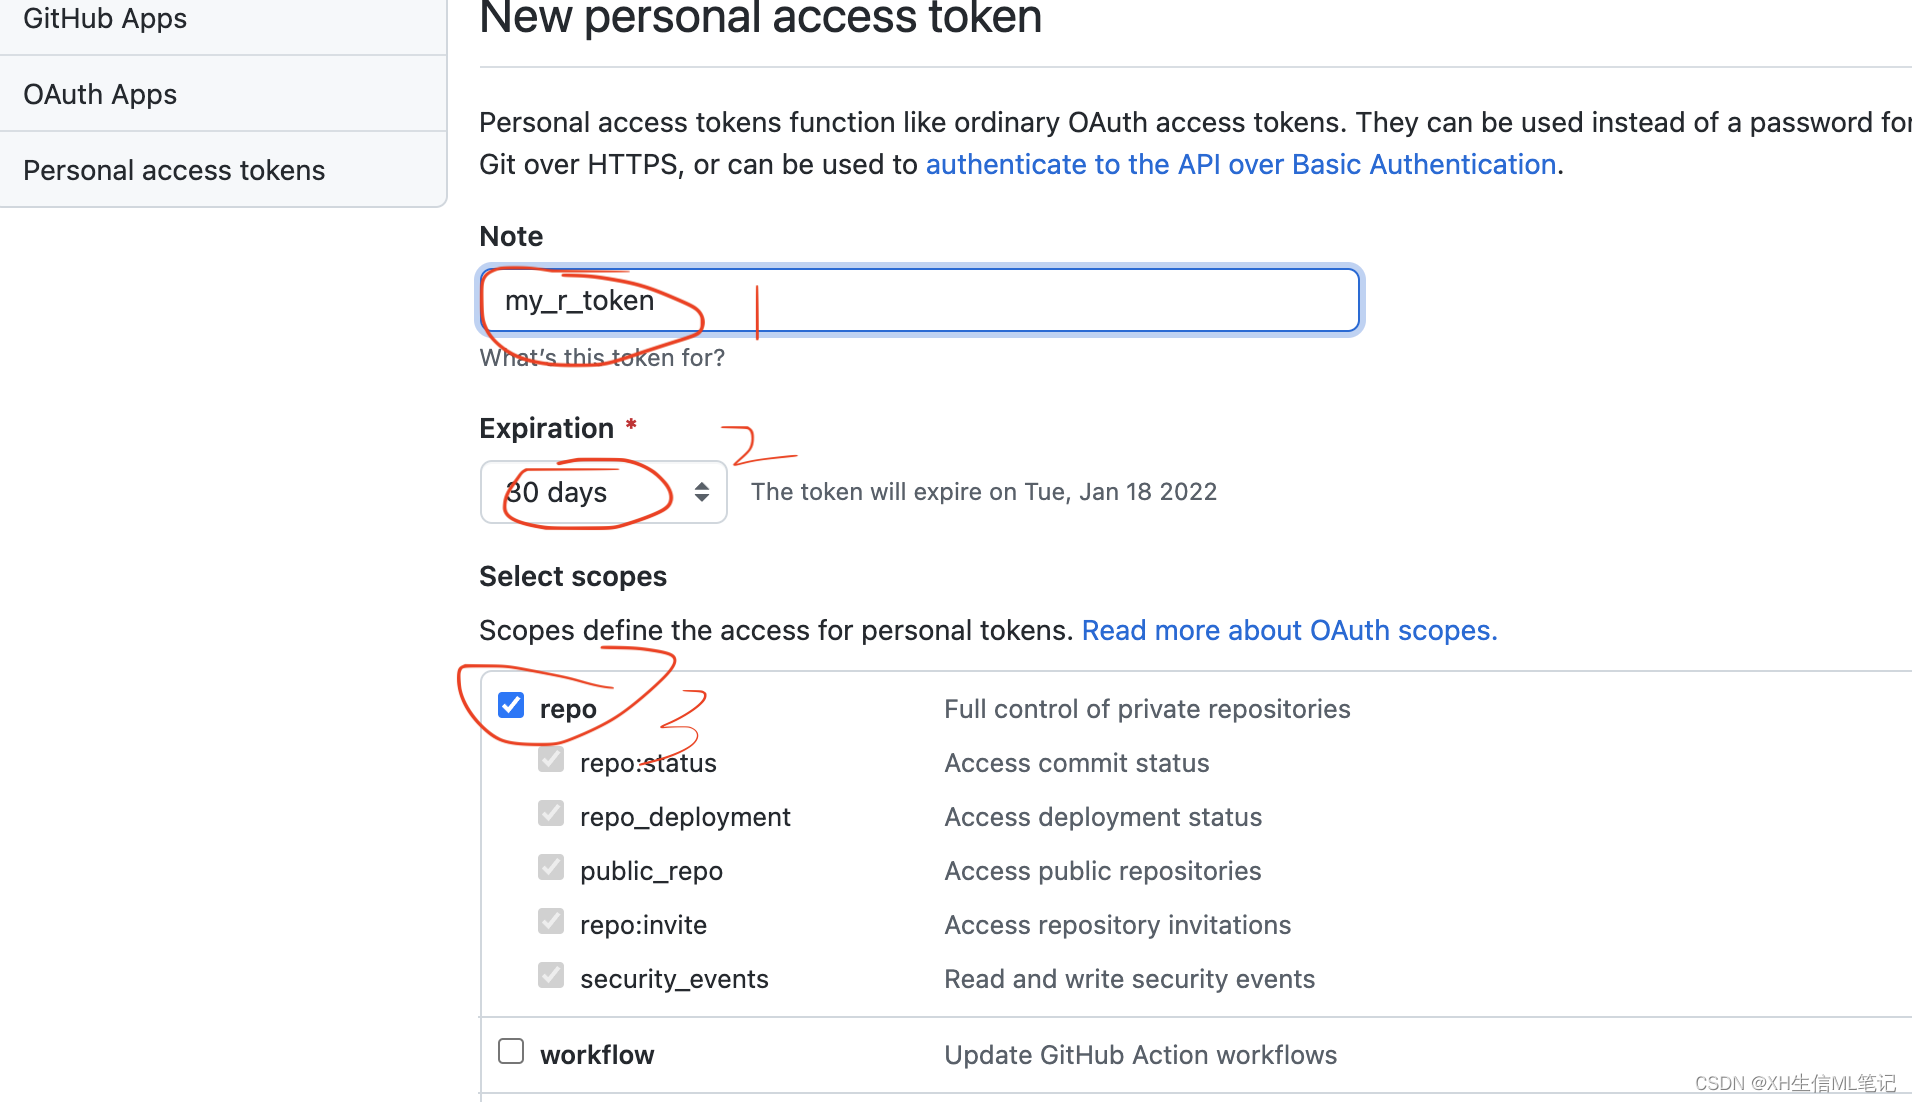Toggle the public_repo checkbox

(551, 868)
